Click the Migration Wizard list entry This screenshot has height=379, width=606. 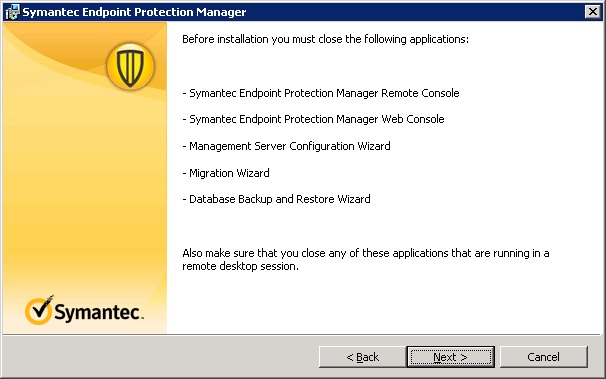(x=226, y=173)
